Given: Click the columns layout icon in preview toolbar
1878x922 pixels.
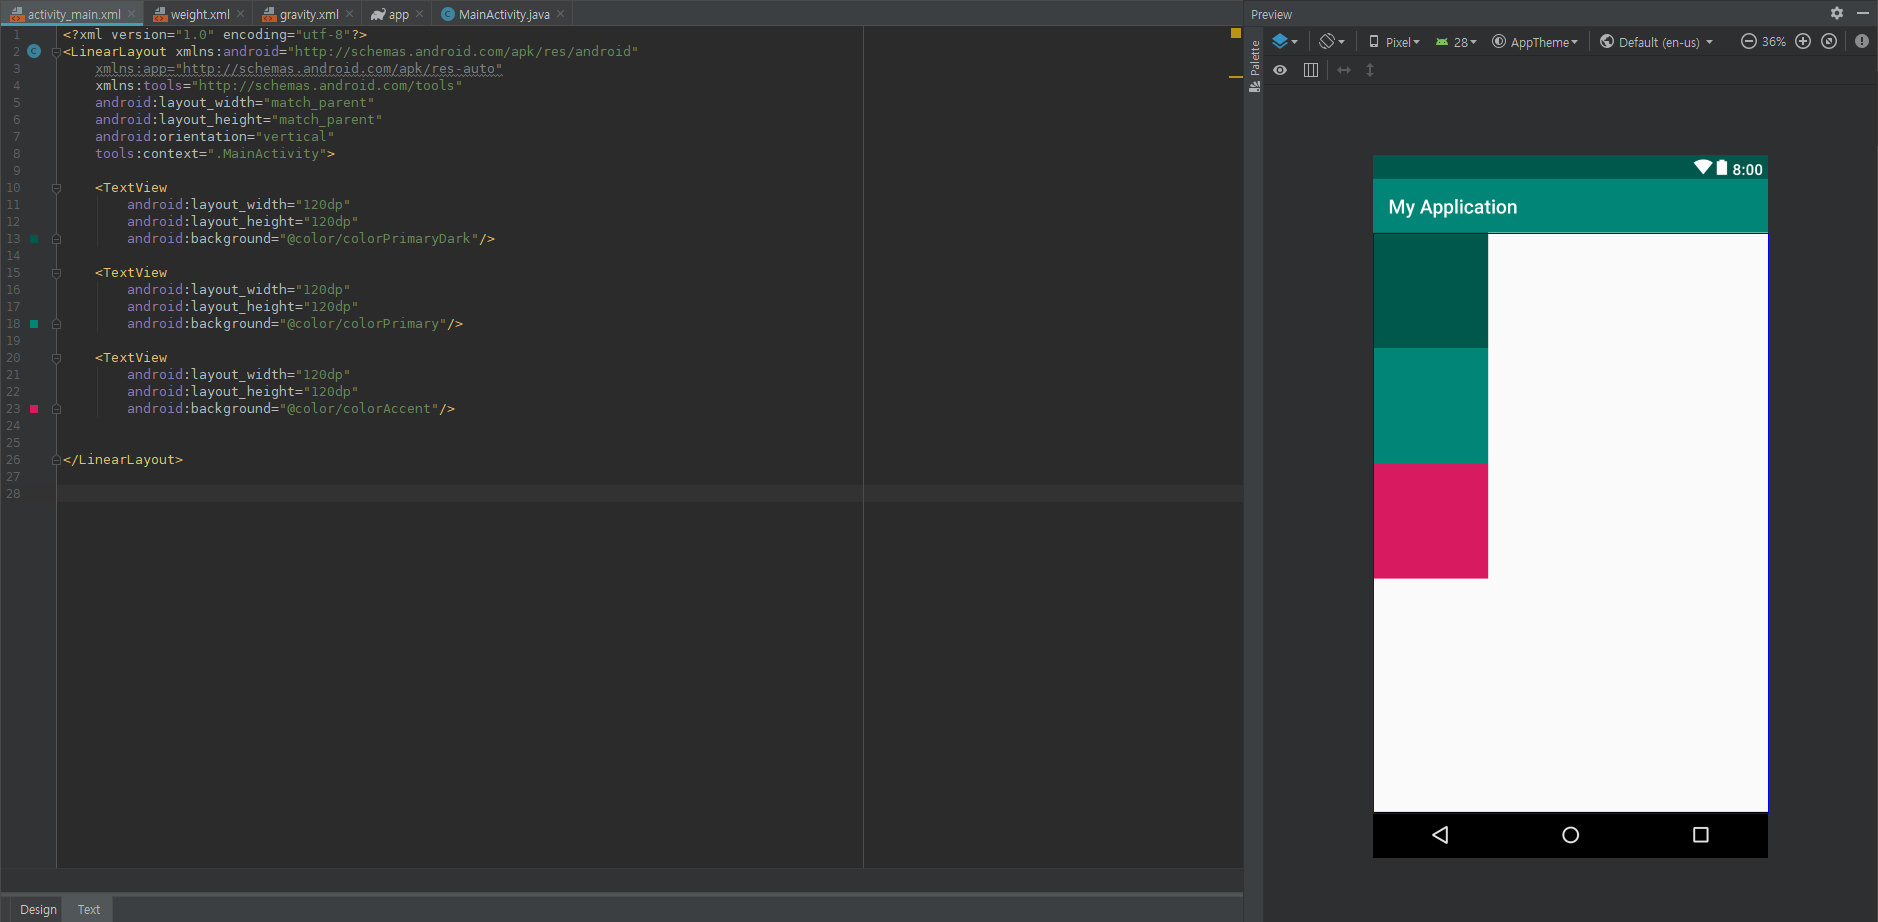Looking at the screenshot, I should (x=1311, y=70).
